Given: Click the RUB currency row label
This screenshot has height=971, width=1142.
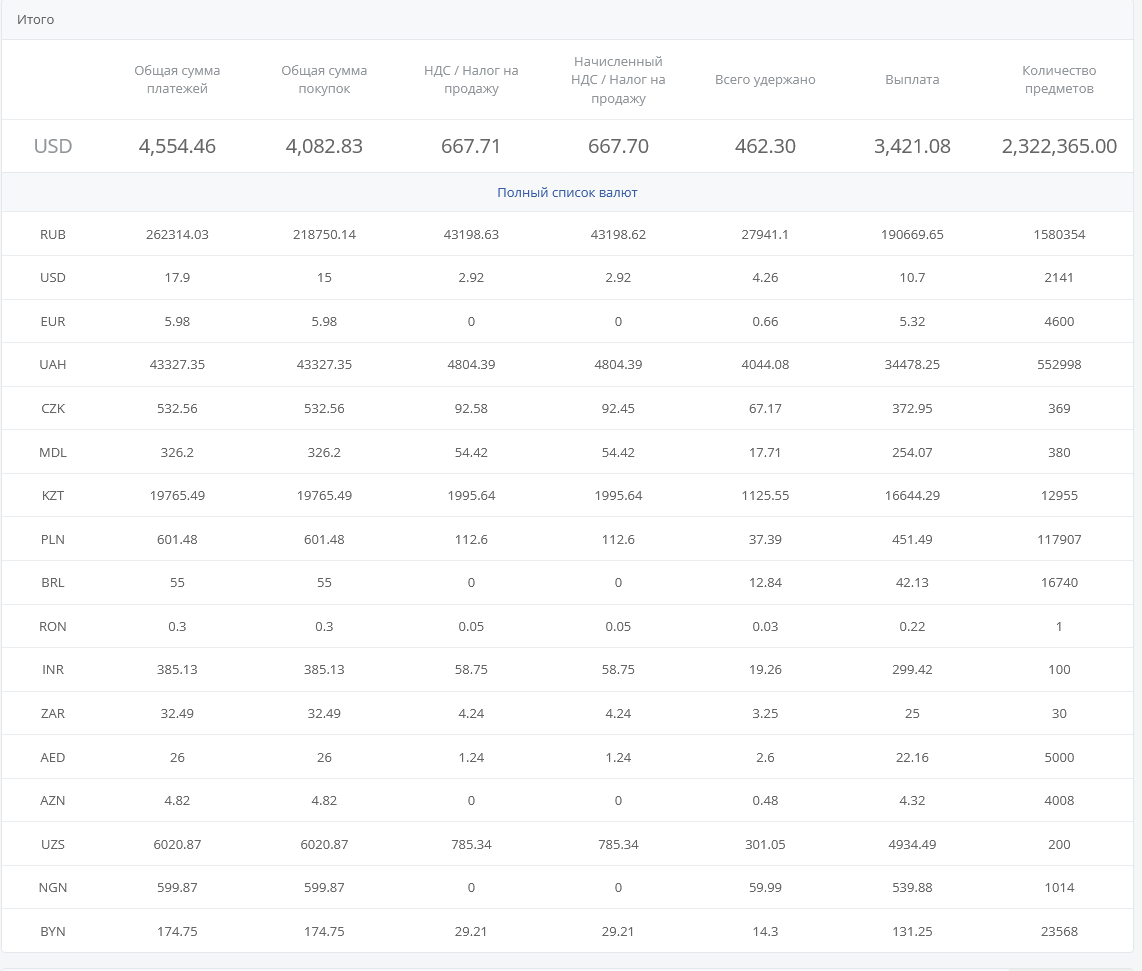Looking at the screenshot, I should point(53,235).
